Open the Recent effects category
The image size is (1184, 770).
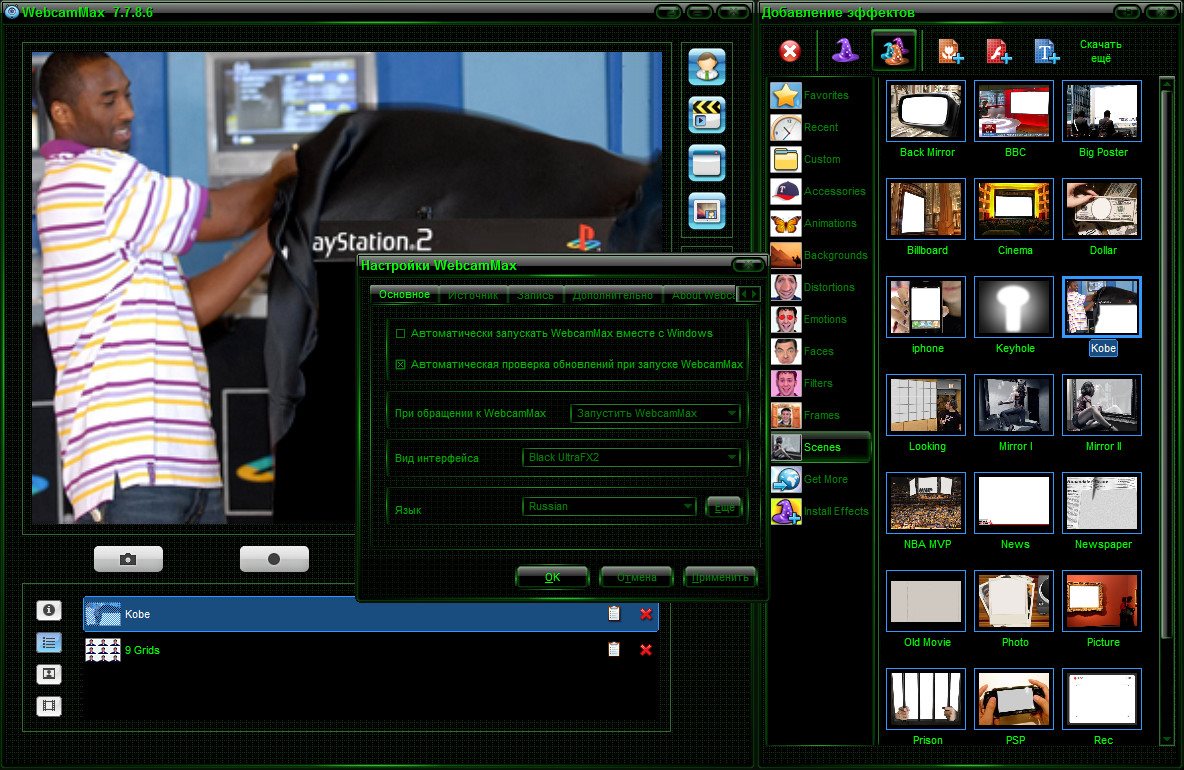[819, 128]
